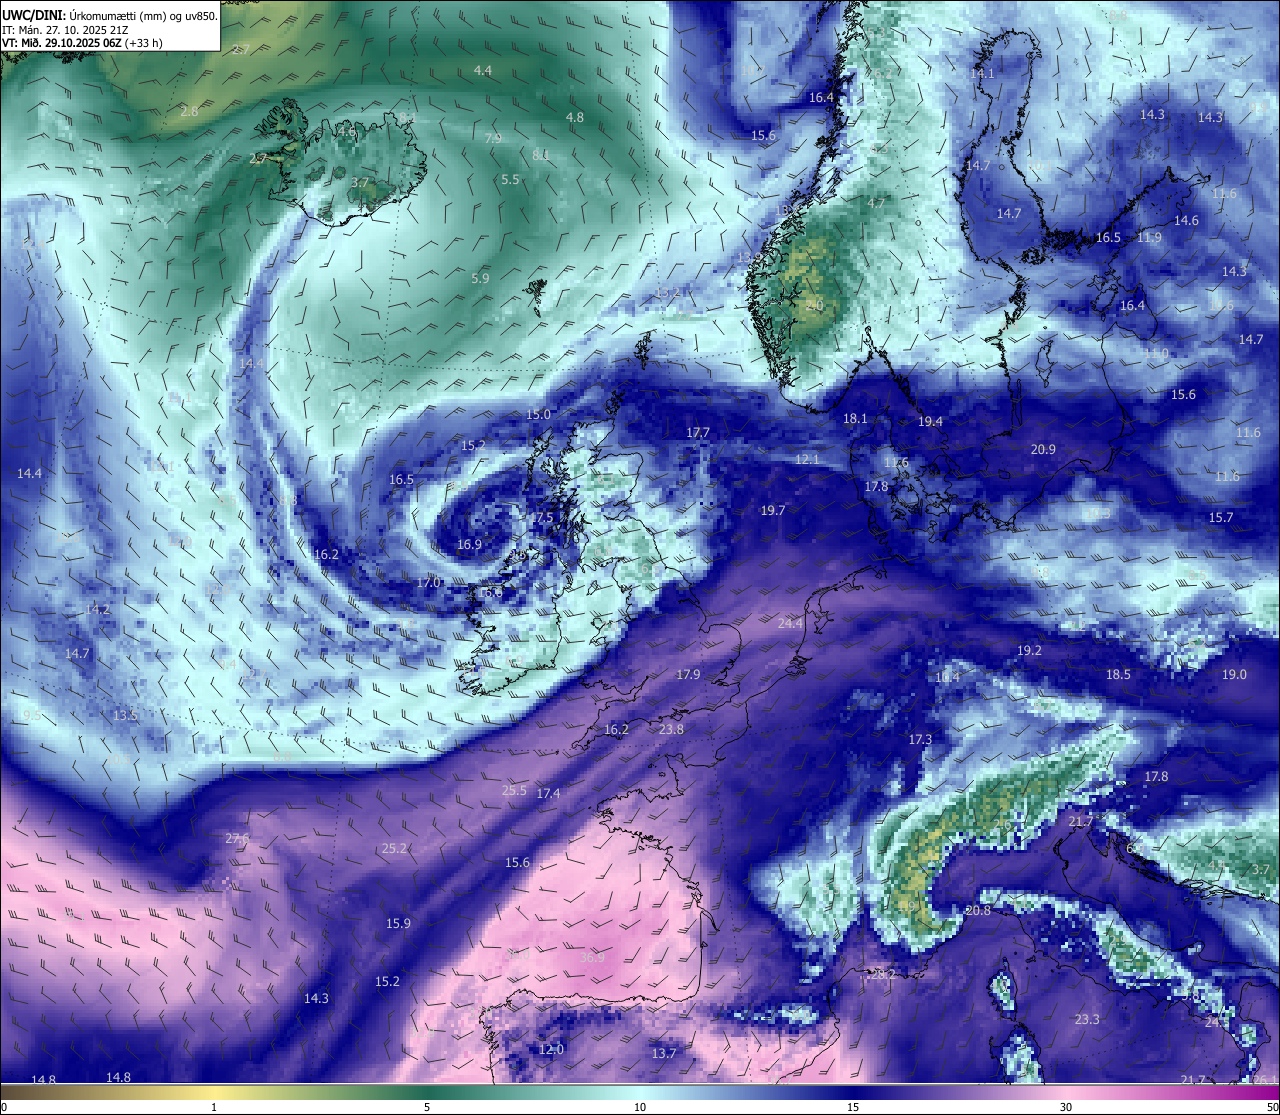Click the dark blue part of the color scale near 15
This screenshot has height=1115, width=1280.
coord(853,1090)
